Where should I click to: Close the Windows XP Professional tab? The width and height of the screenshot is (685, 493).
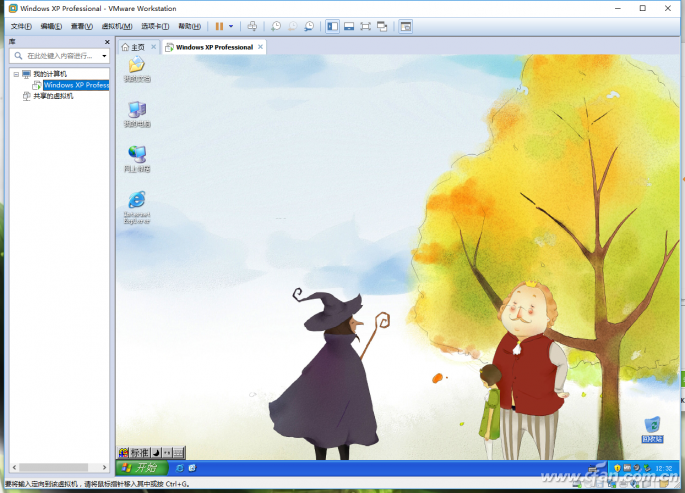coord(260,47)
